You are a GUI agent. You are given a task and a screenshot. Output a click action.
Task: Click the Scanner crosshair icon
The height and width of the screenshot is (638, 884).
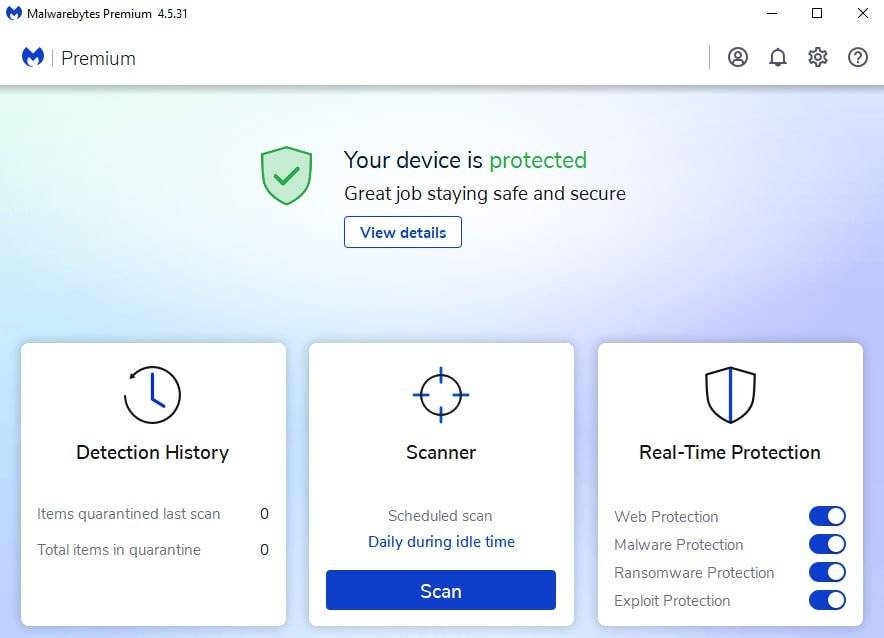pos(441,395)
